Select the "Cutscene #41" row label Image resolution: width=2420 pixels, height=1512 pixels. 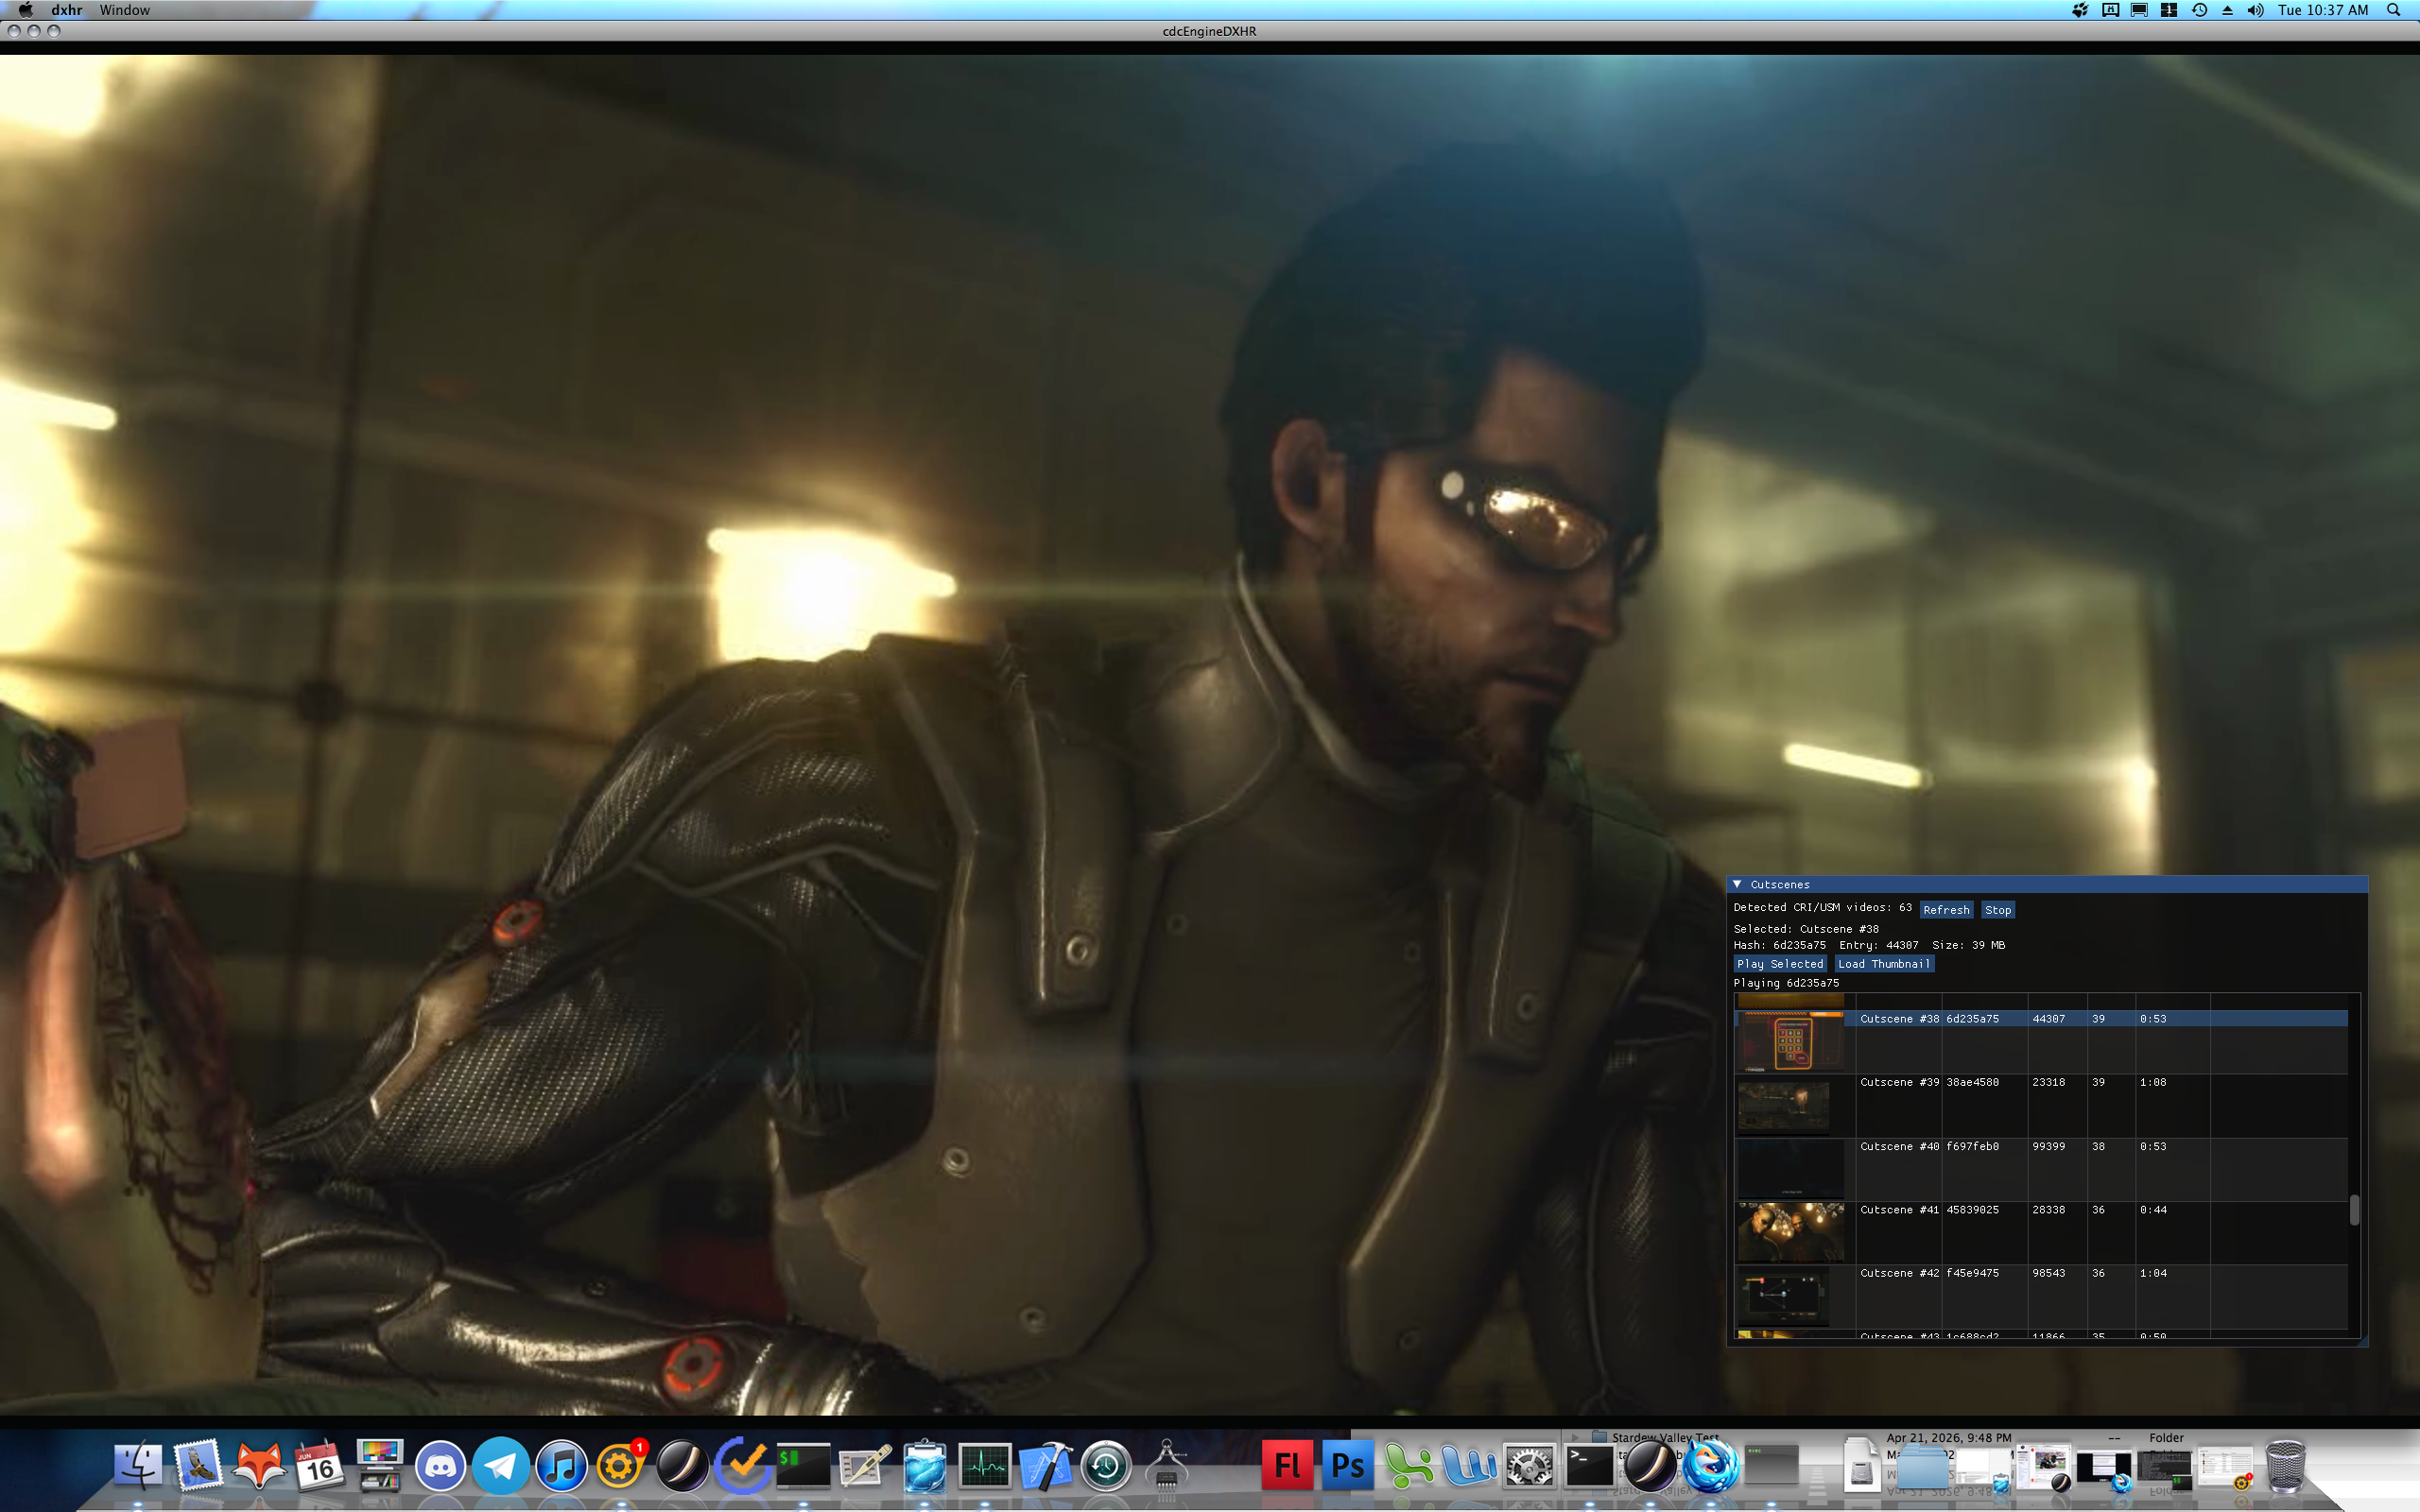(1899, 1210)
